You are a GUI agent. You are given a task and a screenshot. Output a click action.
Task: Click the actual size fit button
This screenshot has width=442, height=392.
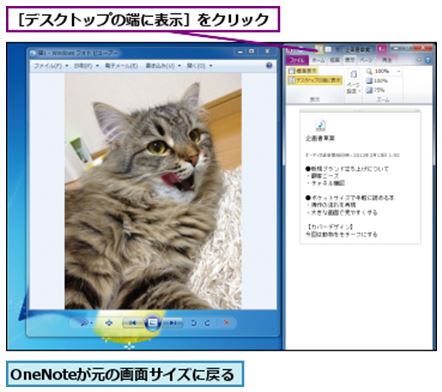[109, 323]
